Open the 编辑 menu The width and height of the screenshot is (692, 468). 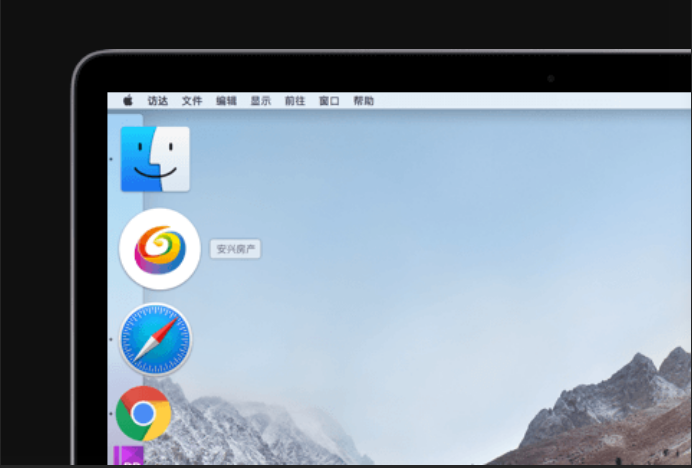226,101
